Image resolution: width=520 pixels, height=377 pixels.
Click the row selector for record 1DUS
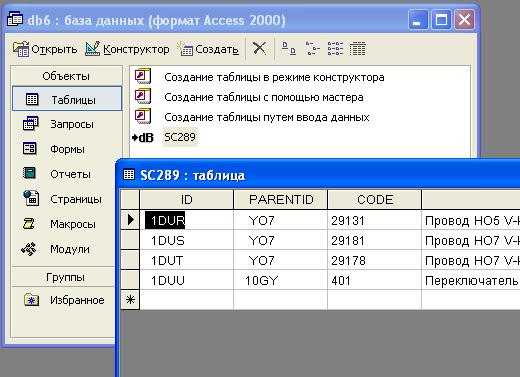(x=130, y=240)
